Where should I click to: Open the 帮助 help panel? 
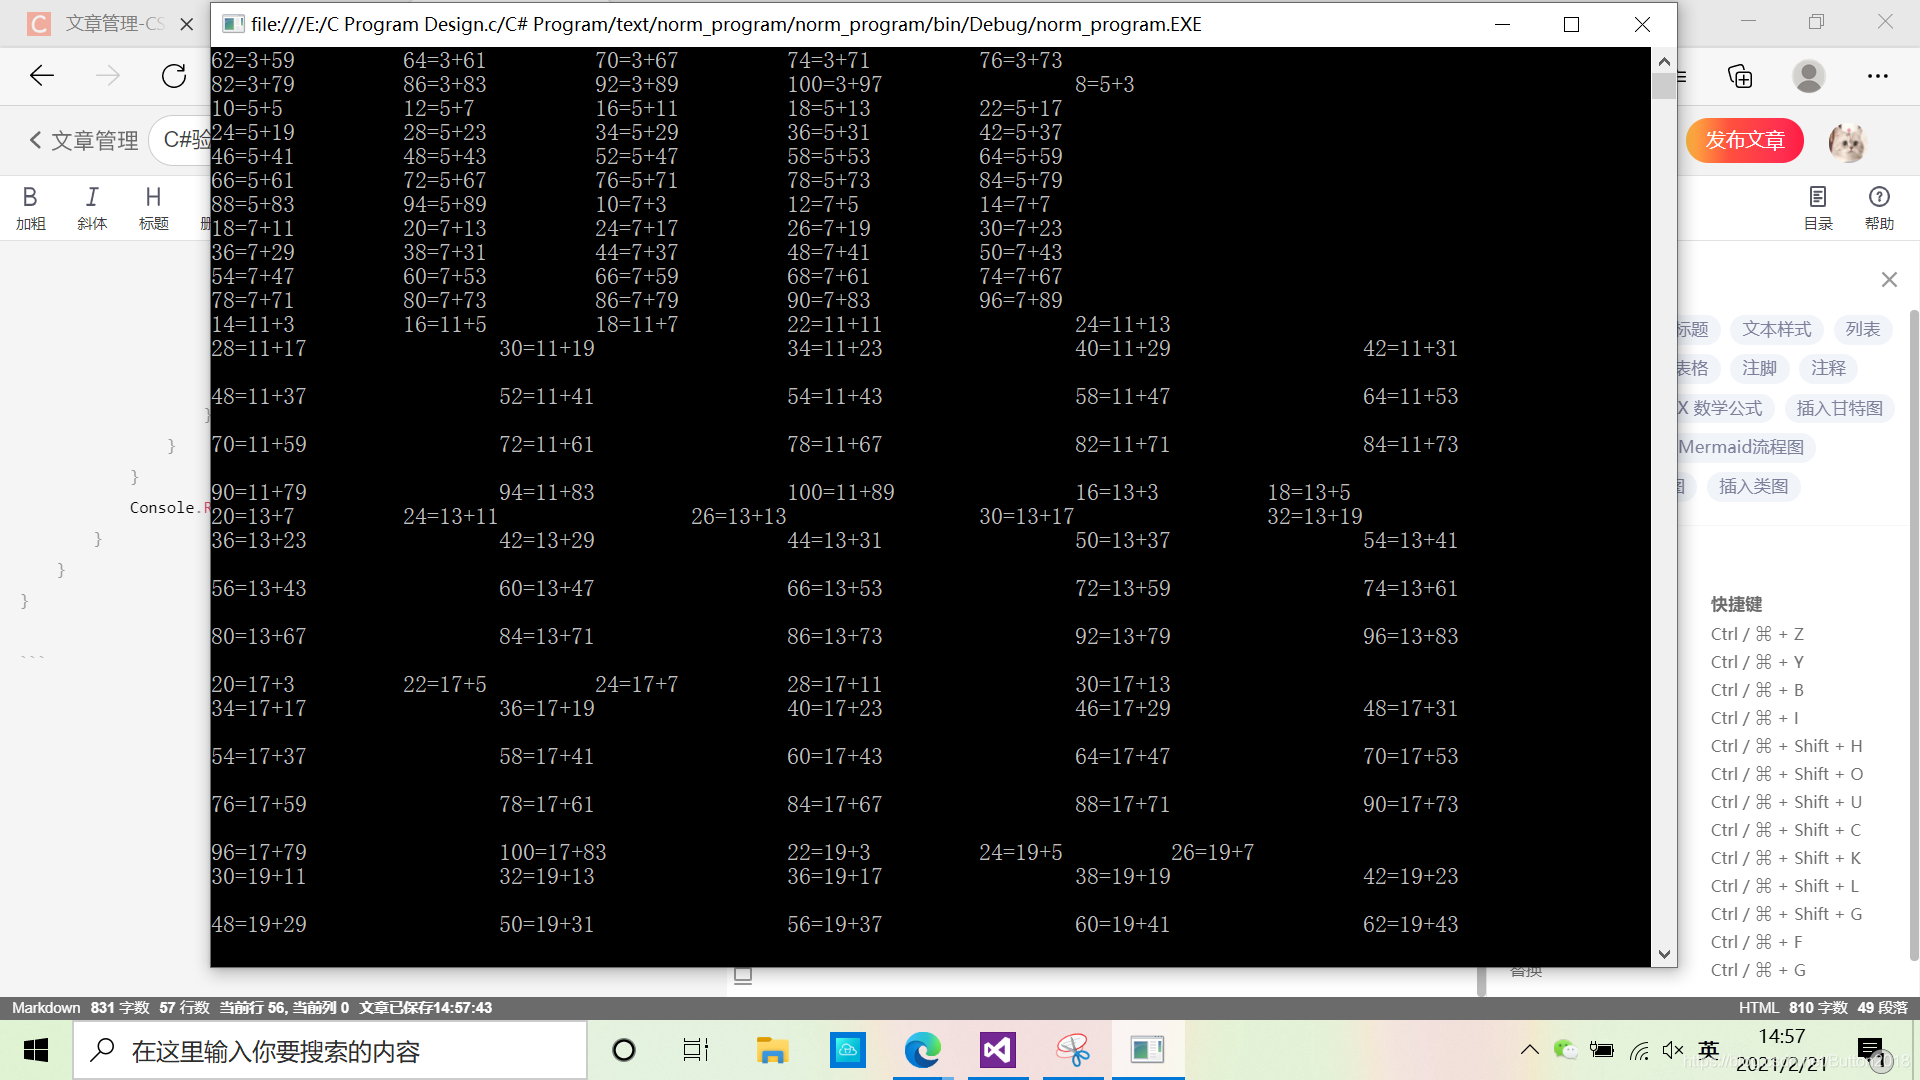pyautogui.click(x=1879, y=208)
